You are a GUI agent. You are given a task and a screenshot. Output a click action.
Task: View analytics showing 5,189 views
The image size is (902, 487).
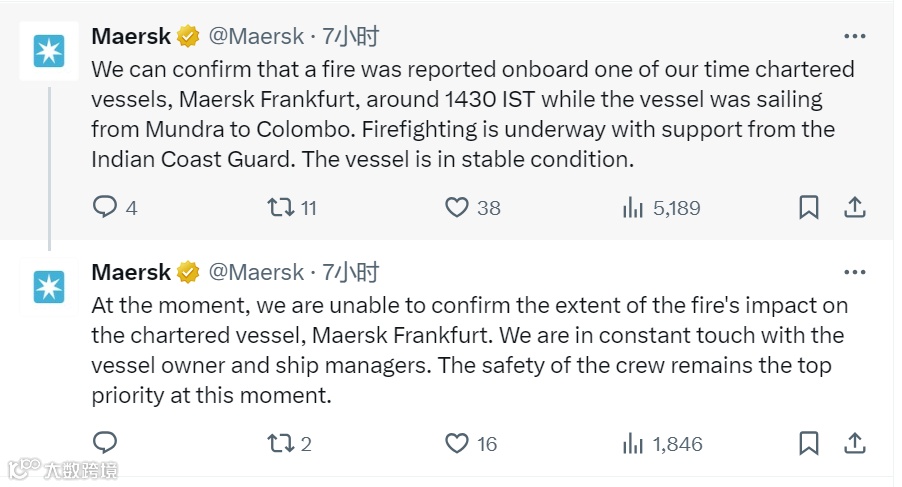tap(633, 207)
